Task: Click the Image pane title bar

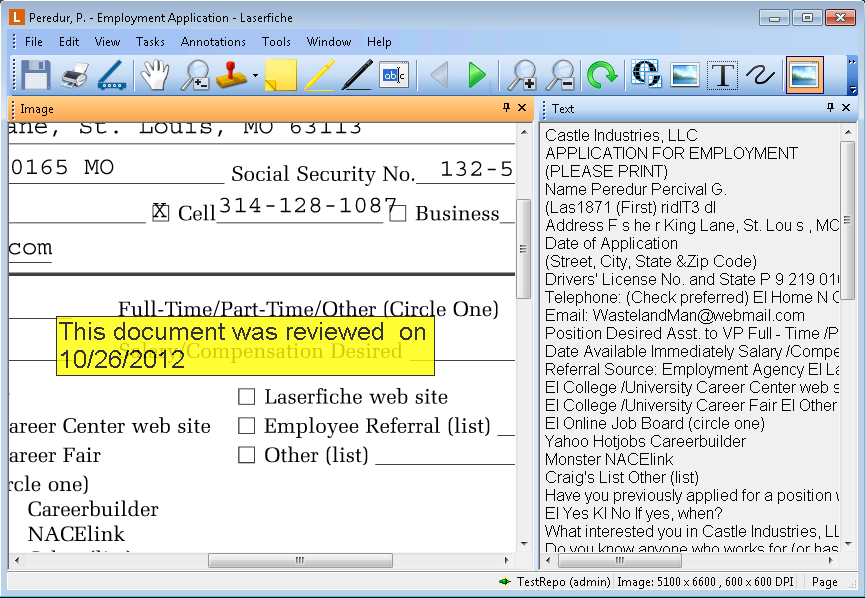Action: pos(270,109)
